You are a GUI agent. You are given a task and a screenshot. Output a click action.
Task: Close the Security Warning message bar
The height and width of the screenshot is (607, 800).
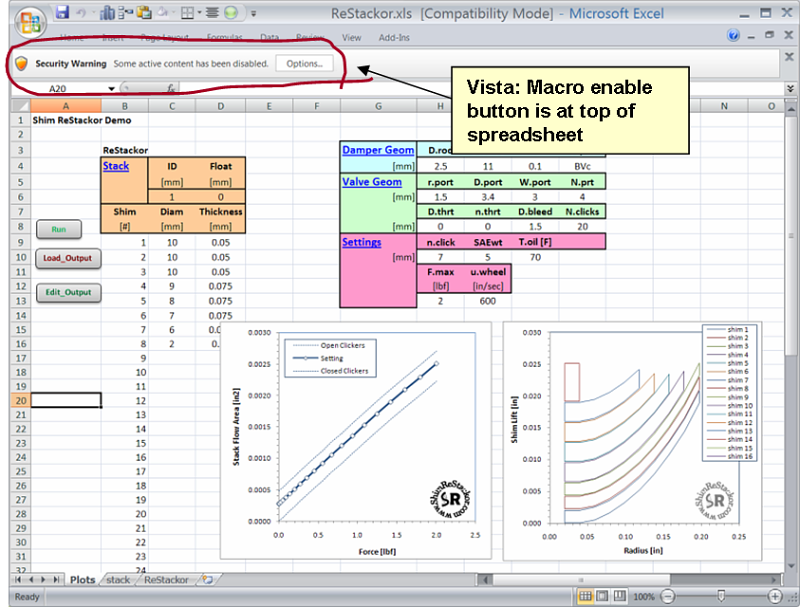789,57
